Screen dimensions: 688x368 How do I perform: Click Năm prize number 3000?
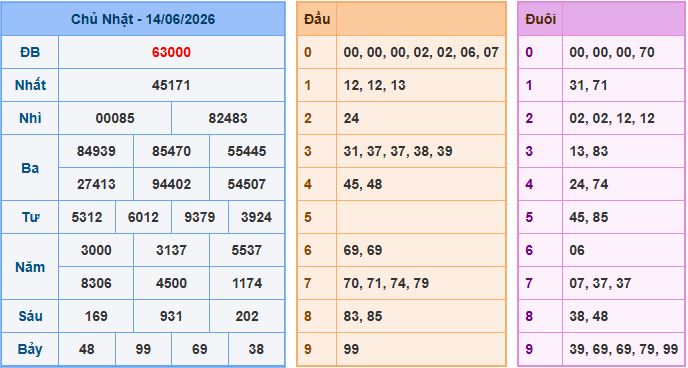[96, 250]
